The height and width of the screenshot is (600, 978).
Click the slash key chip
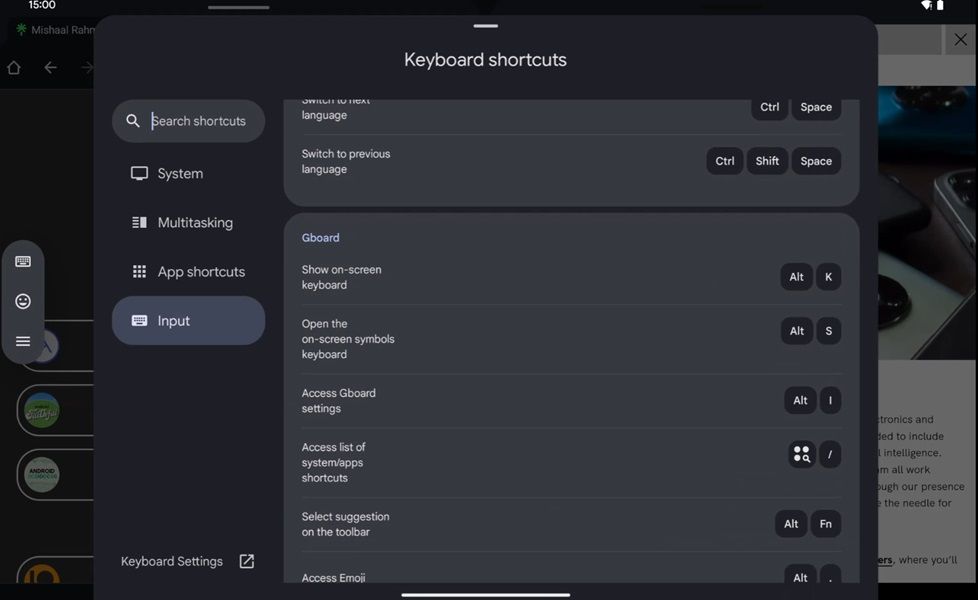pyautogui.click(x=830, y=455)
